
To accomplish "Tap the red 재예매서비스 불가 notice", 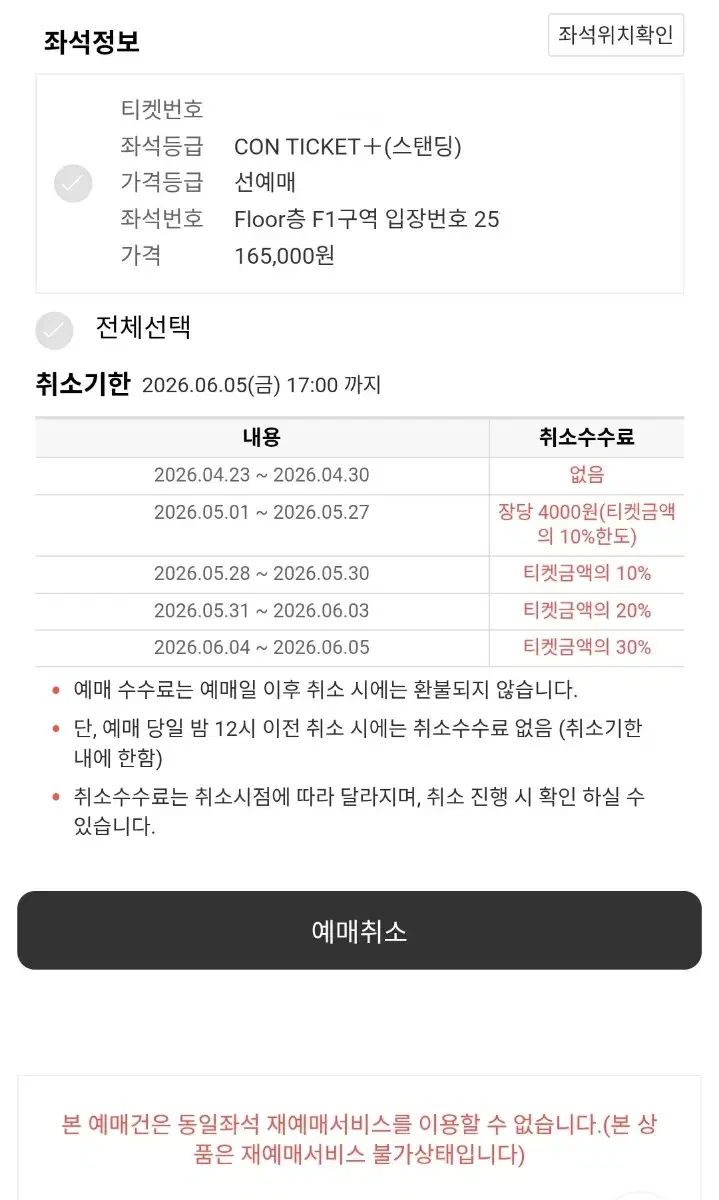I will coord(359,1140).
